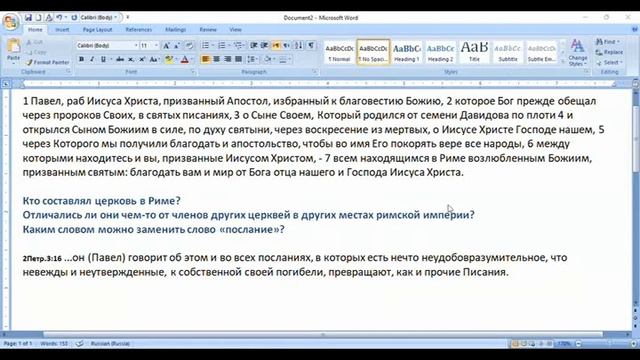The image size is (640, 360).
Task: Open the numbering list dropdown
Action: coord(229,45)
